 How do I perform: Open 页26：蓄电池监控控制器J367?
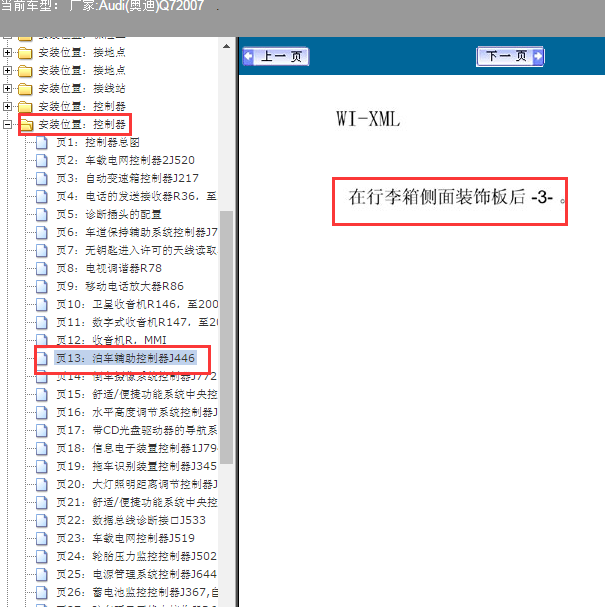137,592
